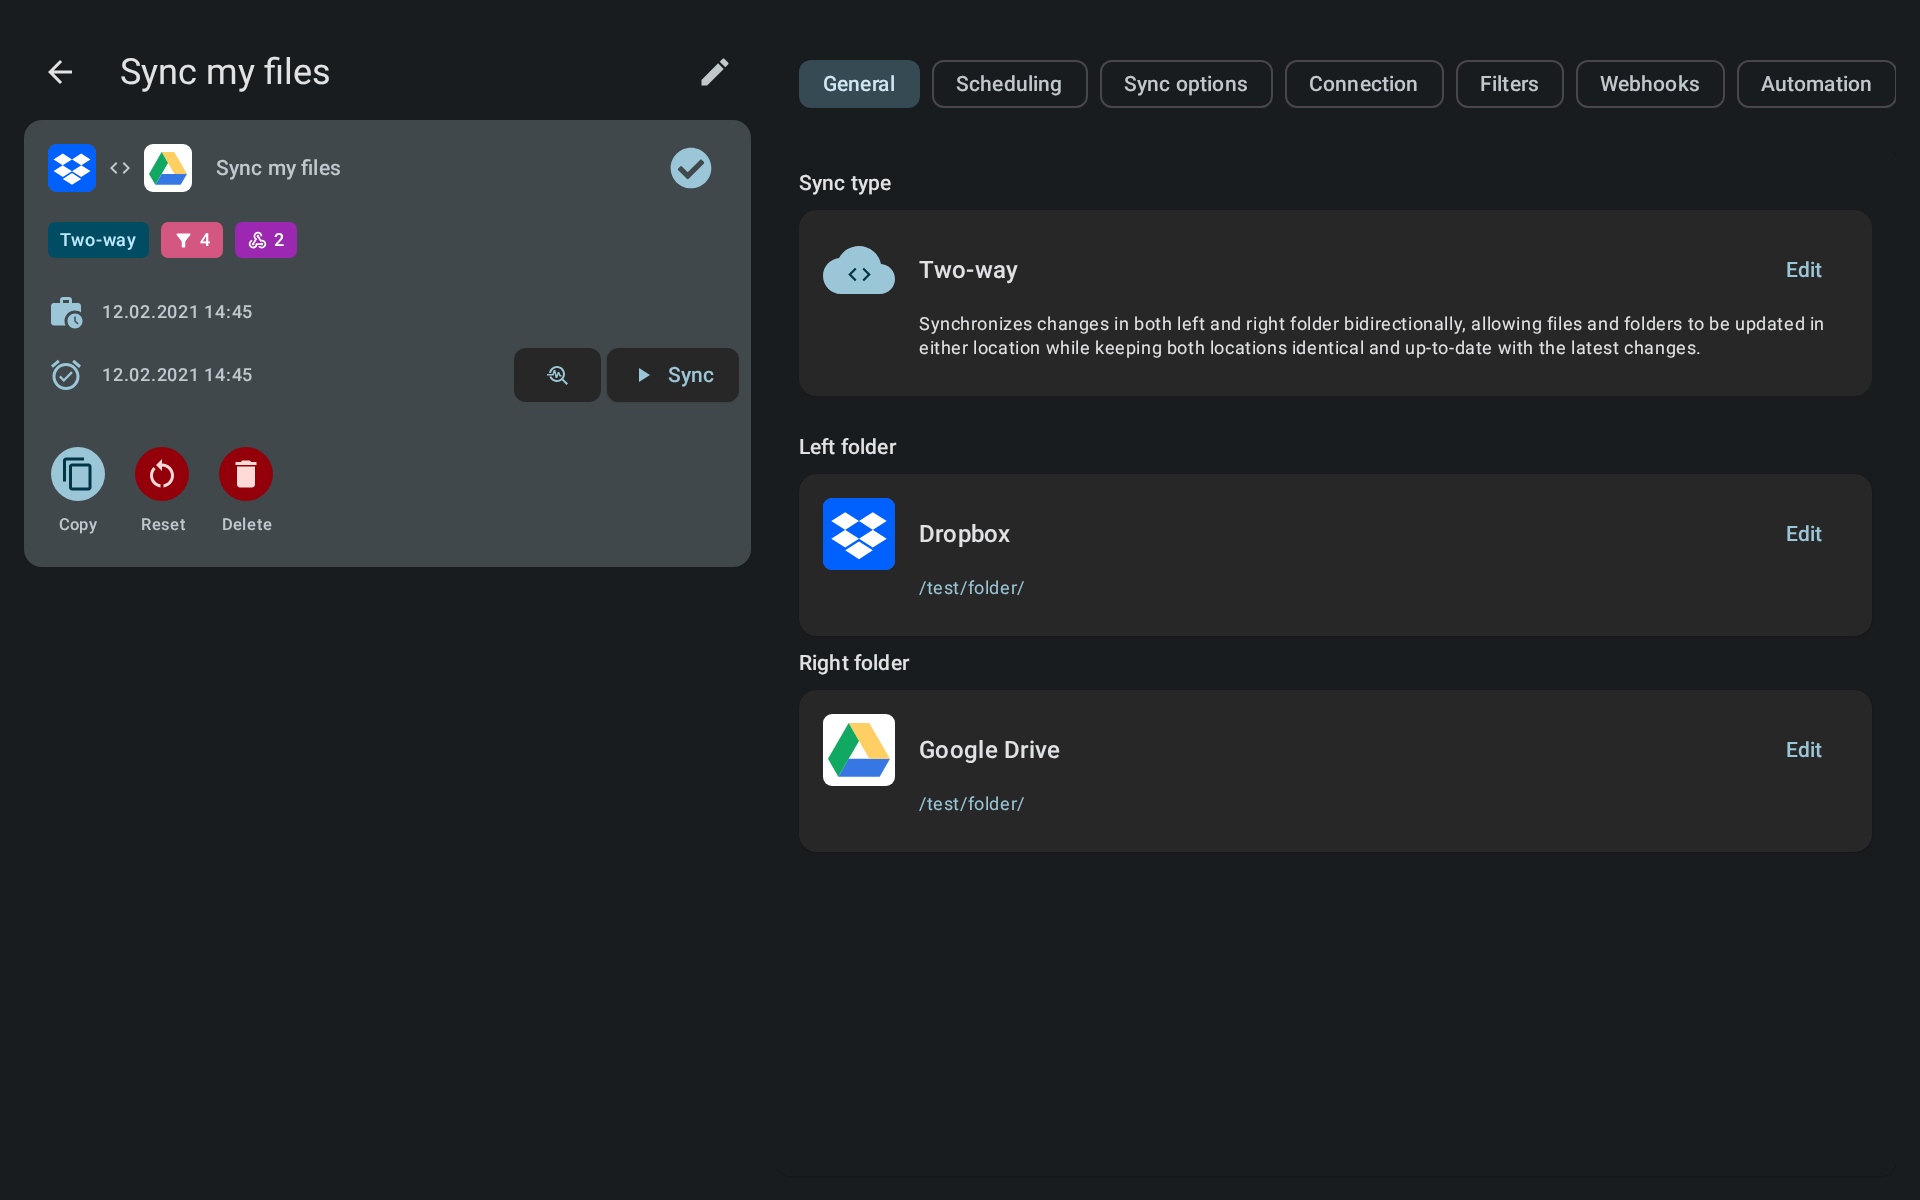Click the Dropbox /test/folder/ path
Image resolution: width=1920 pixels, height=1200 pixels.
click(971, 588)
